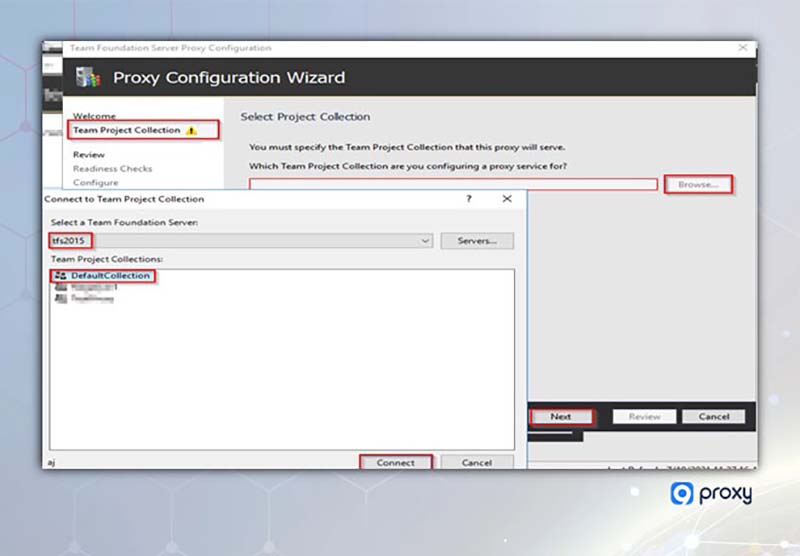Select the Review step in the sidebar
The width and height of the screenshot is (800, 556).
[x=89, y=155]
